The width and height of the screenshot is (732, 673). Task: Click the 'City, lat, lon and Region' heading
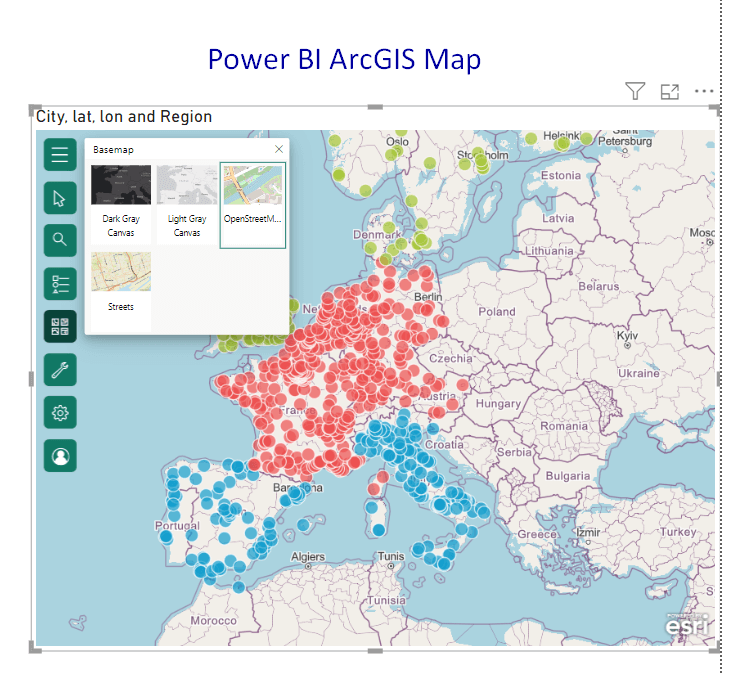pos(124,116)
